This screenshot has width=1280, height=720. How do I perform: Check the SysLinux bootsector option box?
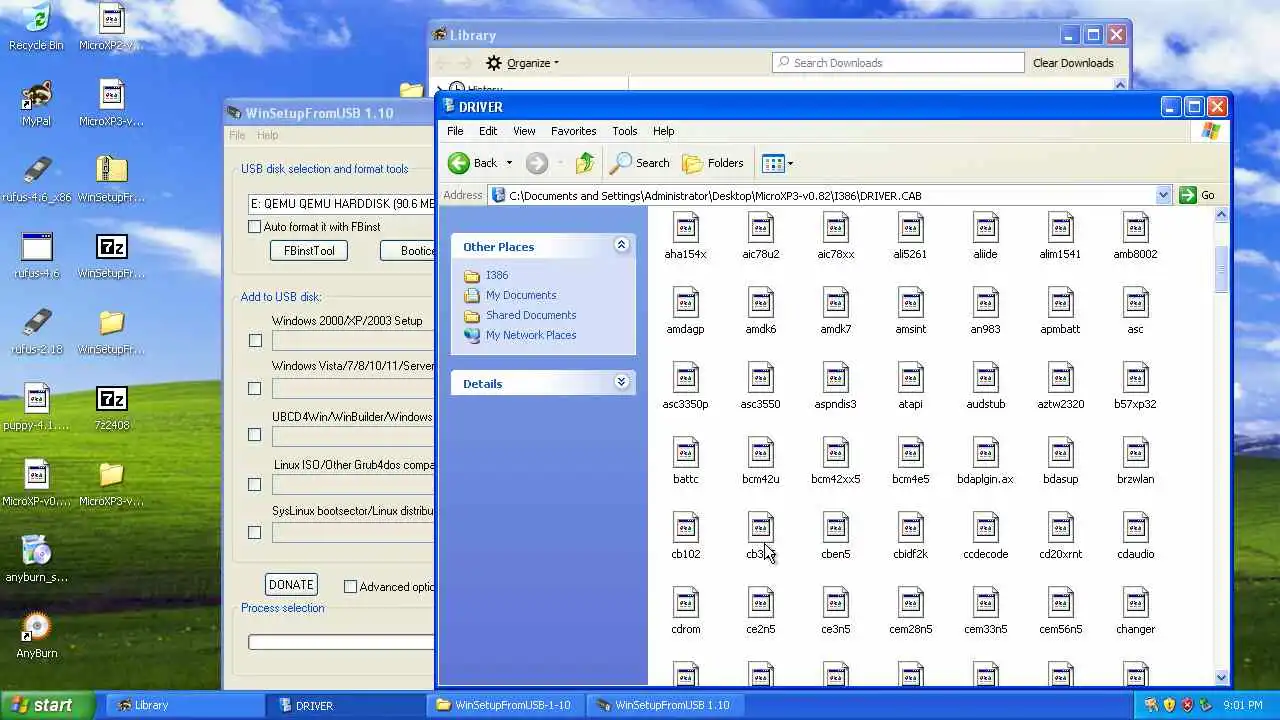[255, 532]
